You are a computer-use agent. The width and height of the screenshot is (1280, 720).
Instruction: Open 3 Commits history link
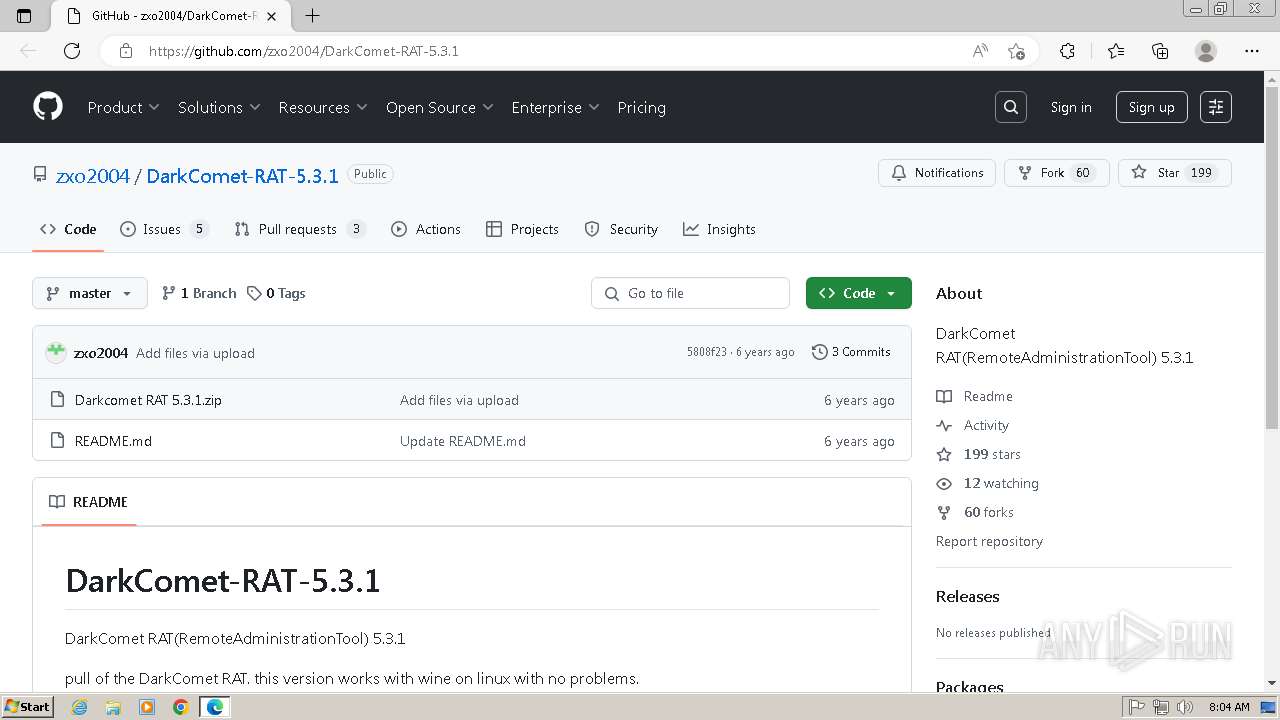click(x=851, y=352)
